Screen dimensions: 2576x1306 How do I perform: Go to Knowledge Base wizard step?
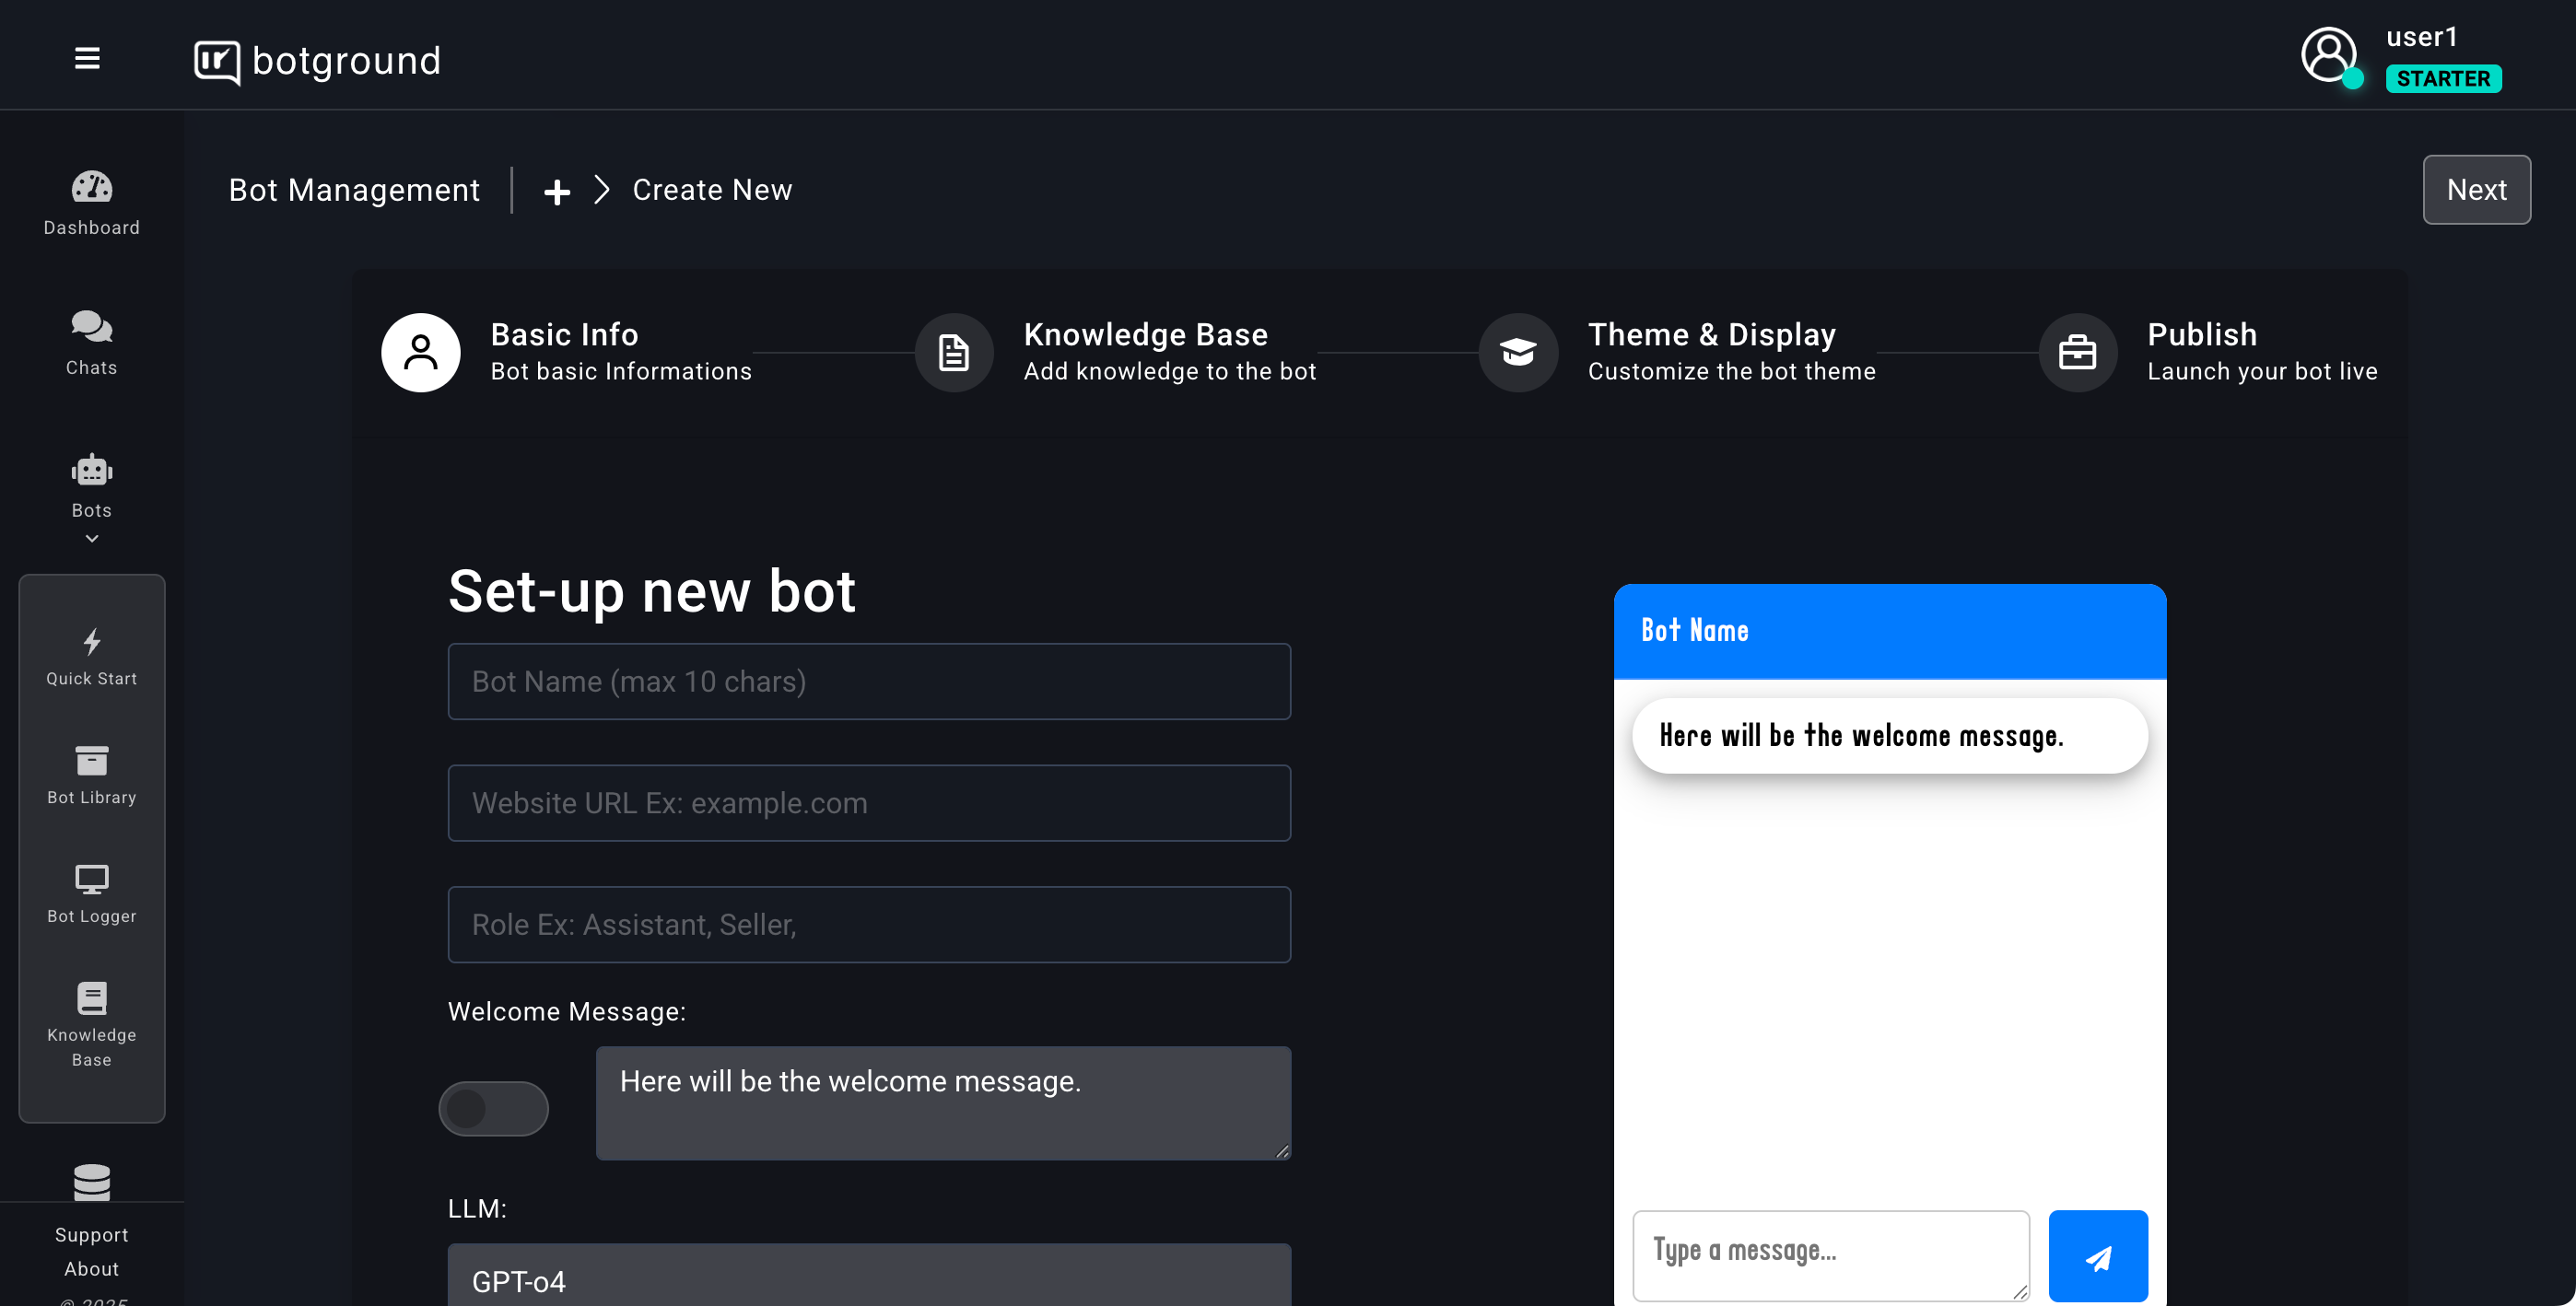click(x=954, y=352)
